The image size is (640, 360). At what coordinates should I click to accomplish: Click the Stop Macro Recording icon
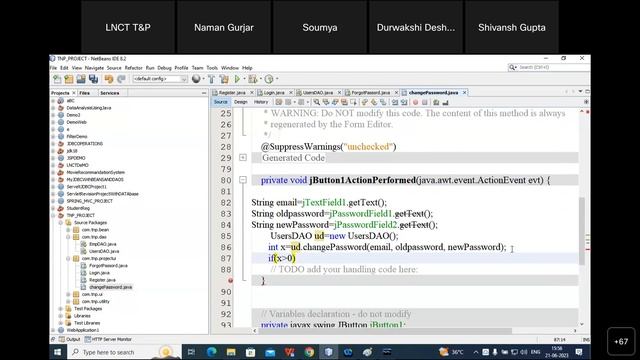coord(424,102)
